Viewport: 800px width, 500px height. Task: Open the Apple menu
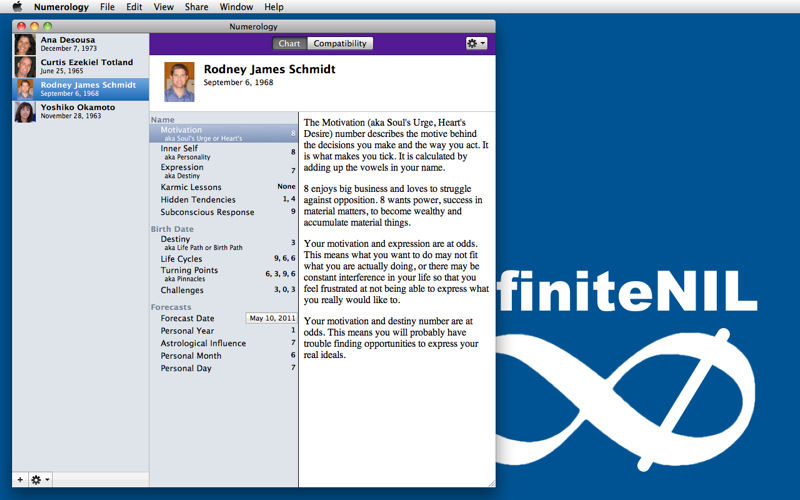pos(17,7)
